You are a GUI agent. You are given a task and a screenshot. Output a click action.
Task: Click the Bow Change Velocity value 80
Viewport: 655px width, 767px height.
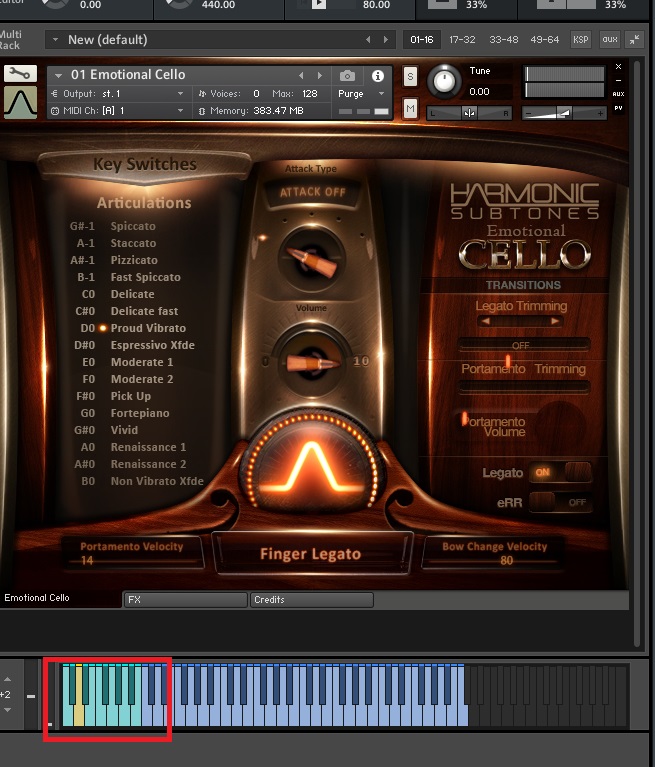pos(506,561)
